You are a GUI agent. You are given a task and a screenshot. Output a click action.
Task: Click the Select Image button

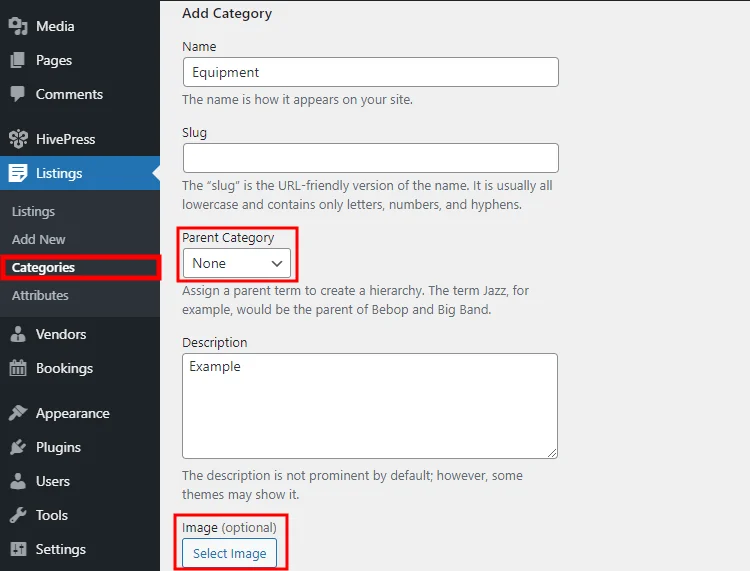[x=230, y=553]
